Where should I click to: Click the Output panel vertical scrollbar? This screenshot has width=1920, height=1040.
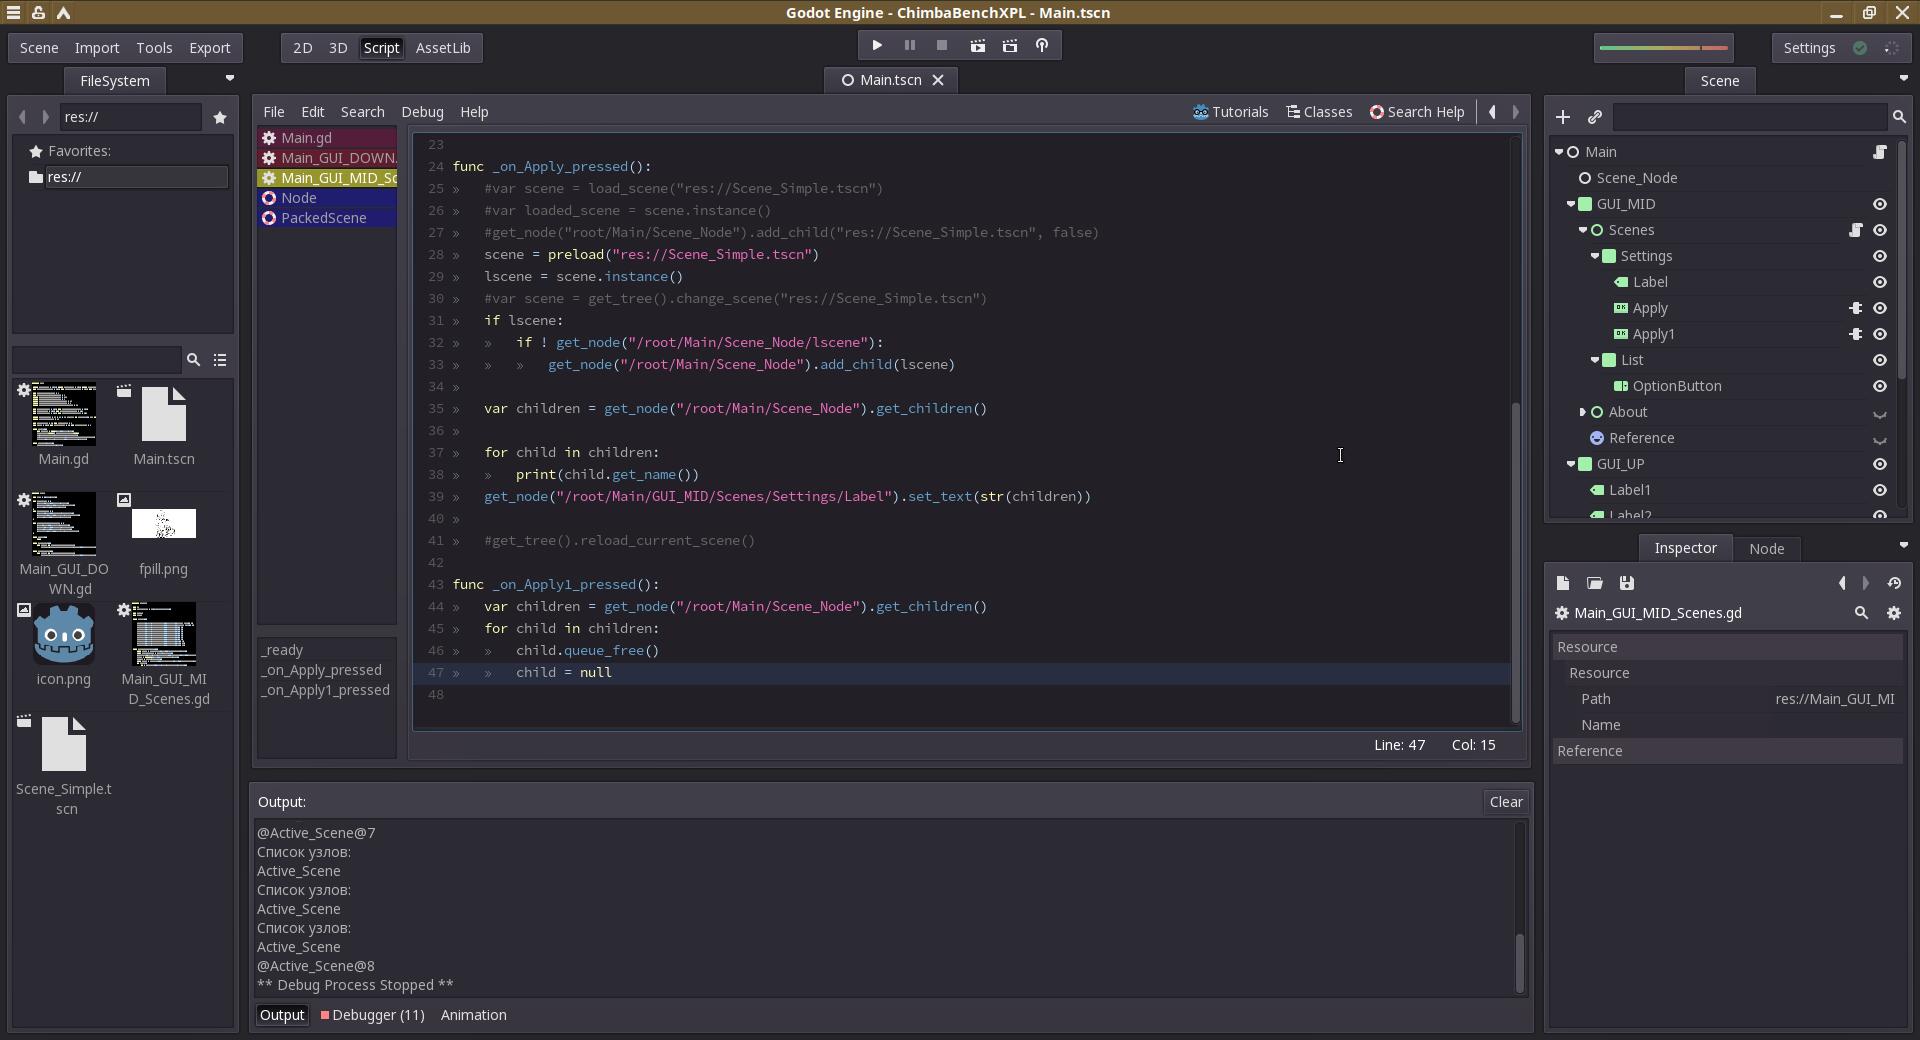point(1520,908)
